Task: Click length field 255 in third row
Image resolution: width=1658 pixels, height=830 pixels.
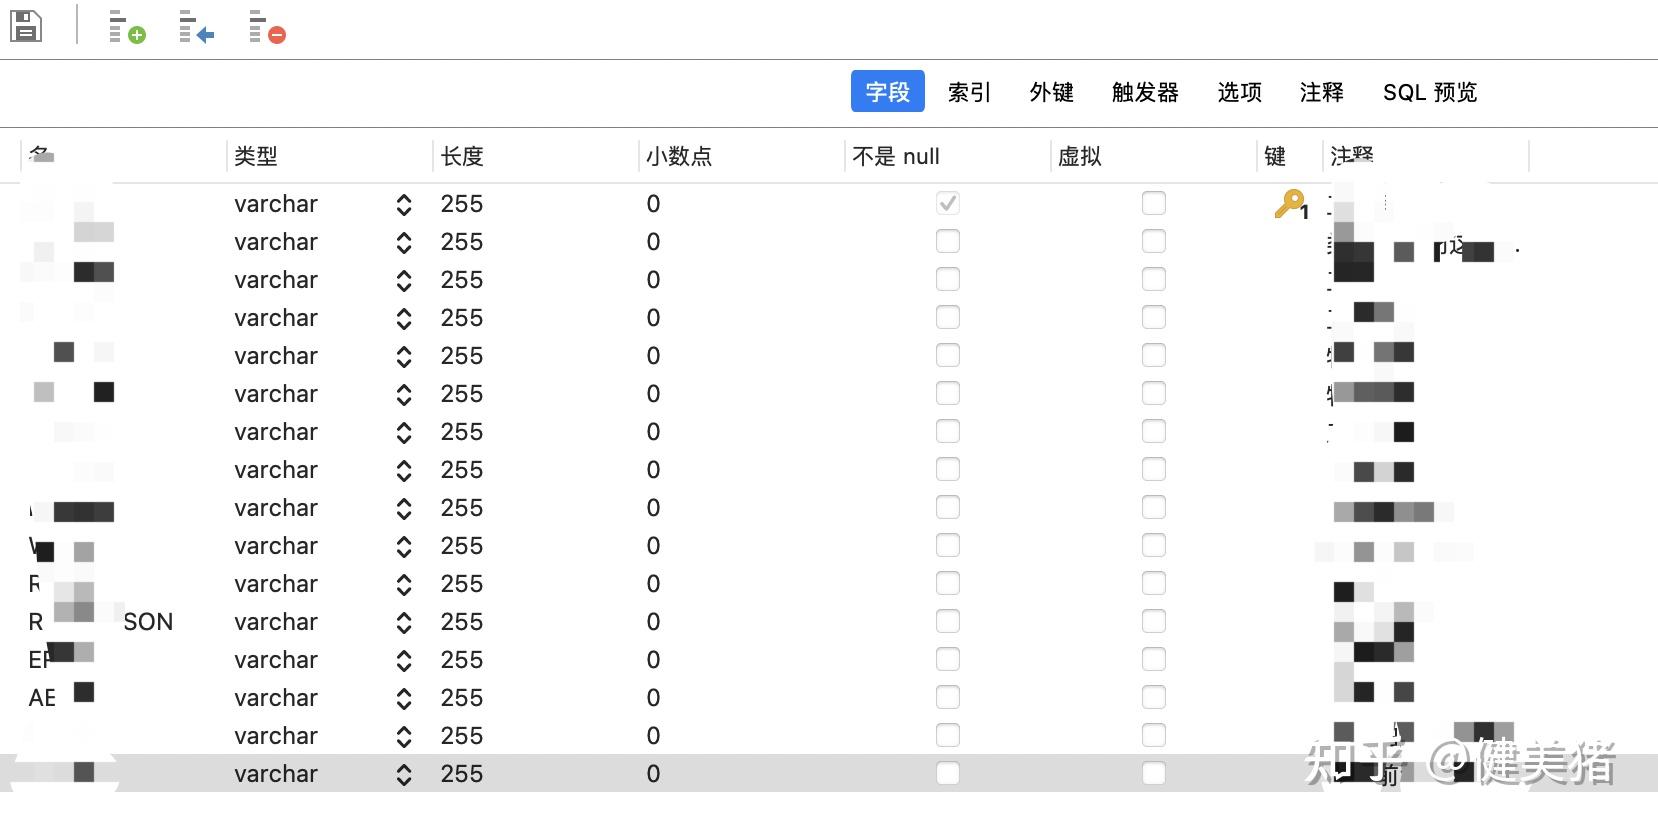Action: pos(462,280)
